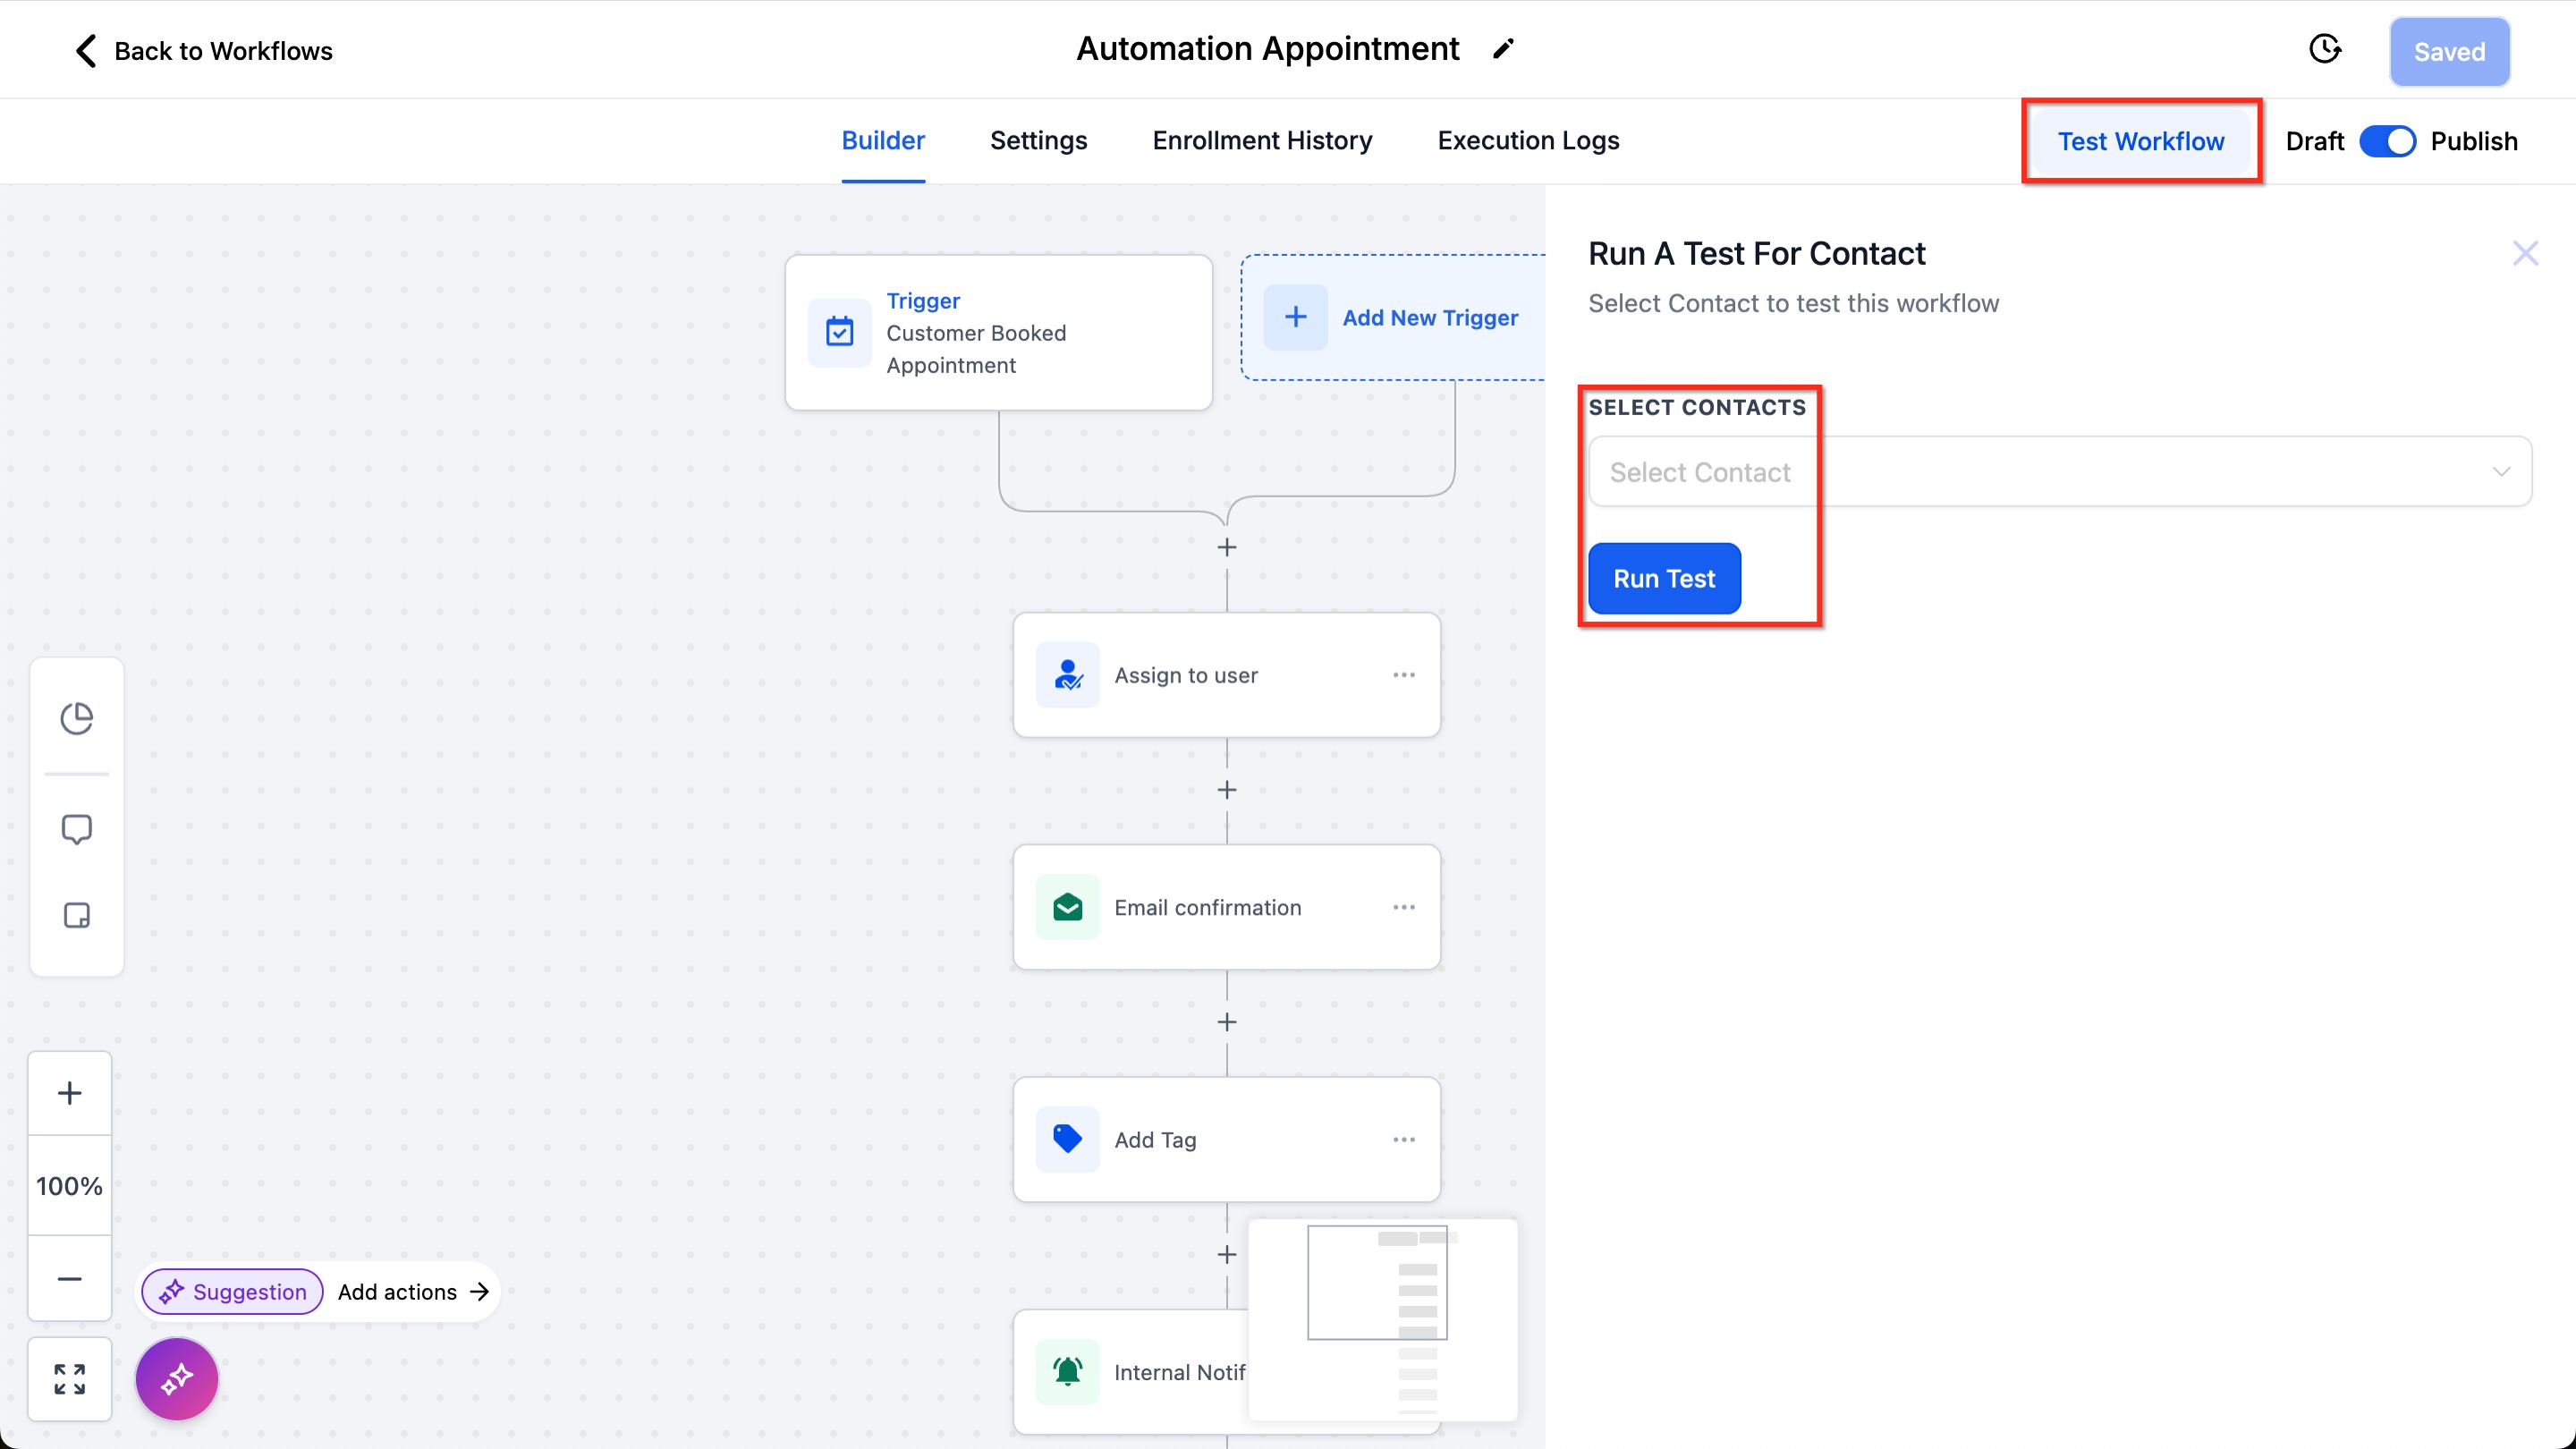Screen dimensions: 2576x1449
Task: Click the comments speech bubble icon
Action: click(77, 829)
